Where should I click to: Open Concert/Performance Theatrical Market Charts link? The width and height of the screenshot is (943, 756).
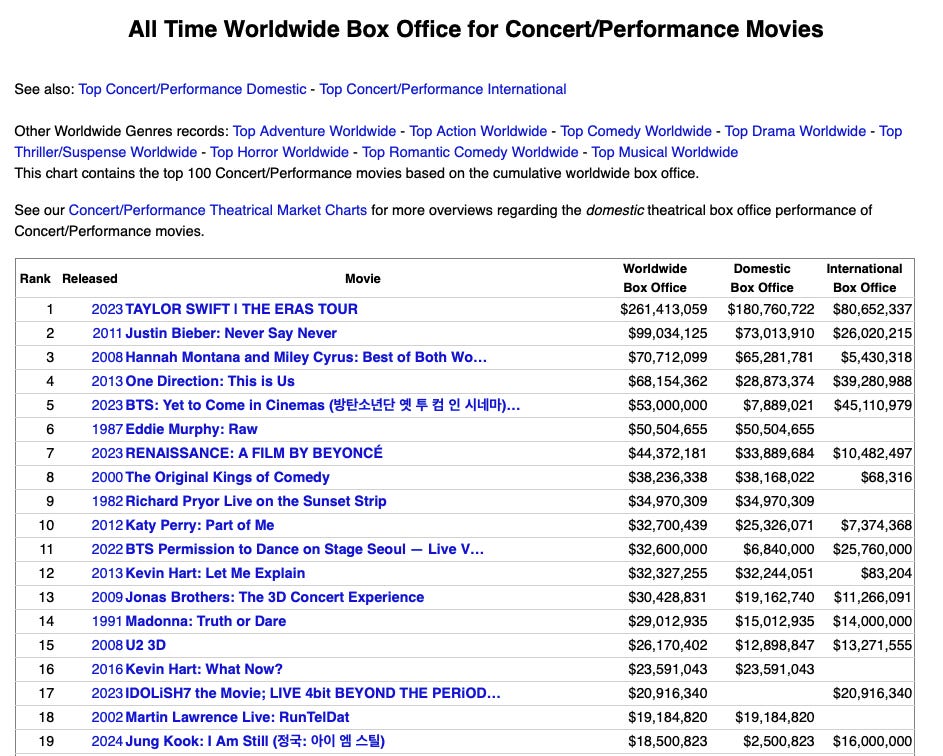(218, 210)
